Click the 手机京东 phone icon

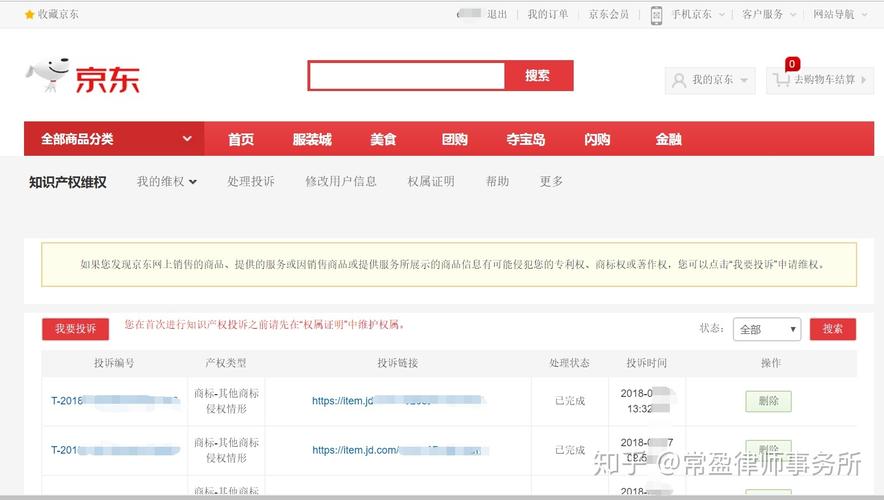point(656,15)
